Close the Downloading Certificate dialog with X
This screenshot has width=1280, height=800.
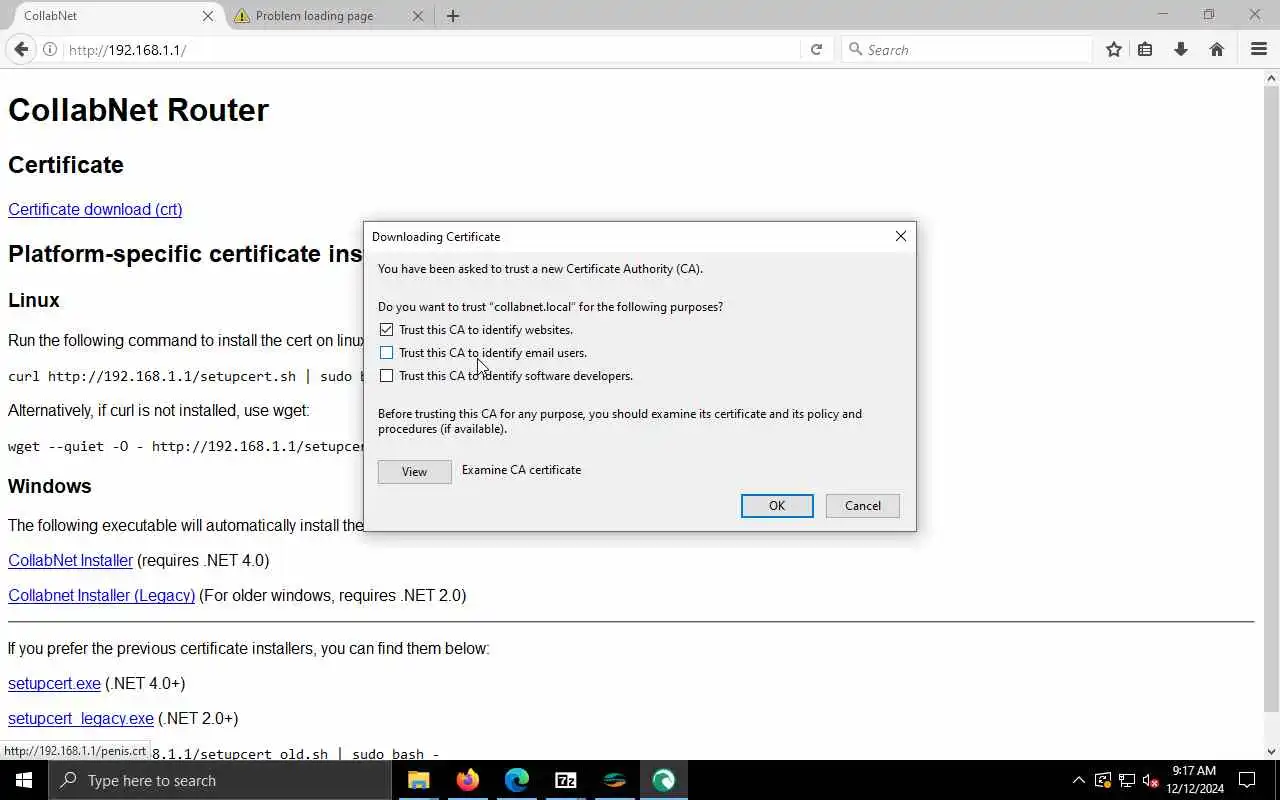pyautogui.click(x=900, y=236)
